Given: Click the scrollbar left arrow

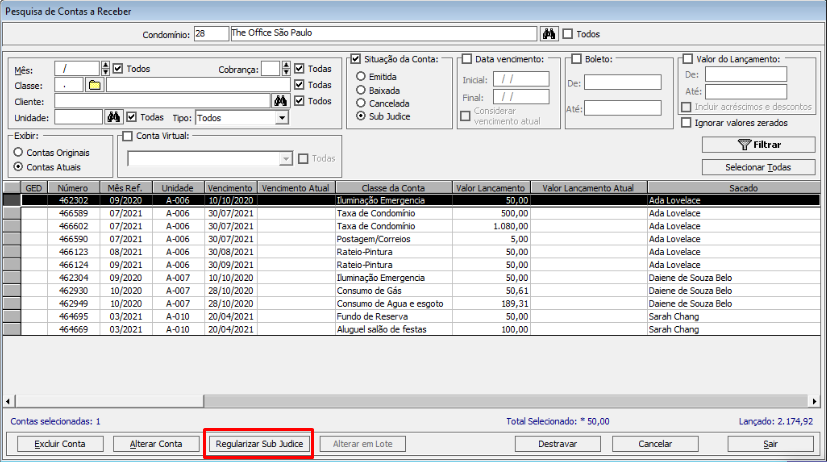Looking at the screenshot, I should 8,401.
